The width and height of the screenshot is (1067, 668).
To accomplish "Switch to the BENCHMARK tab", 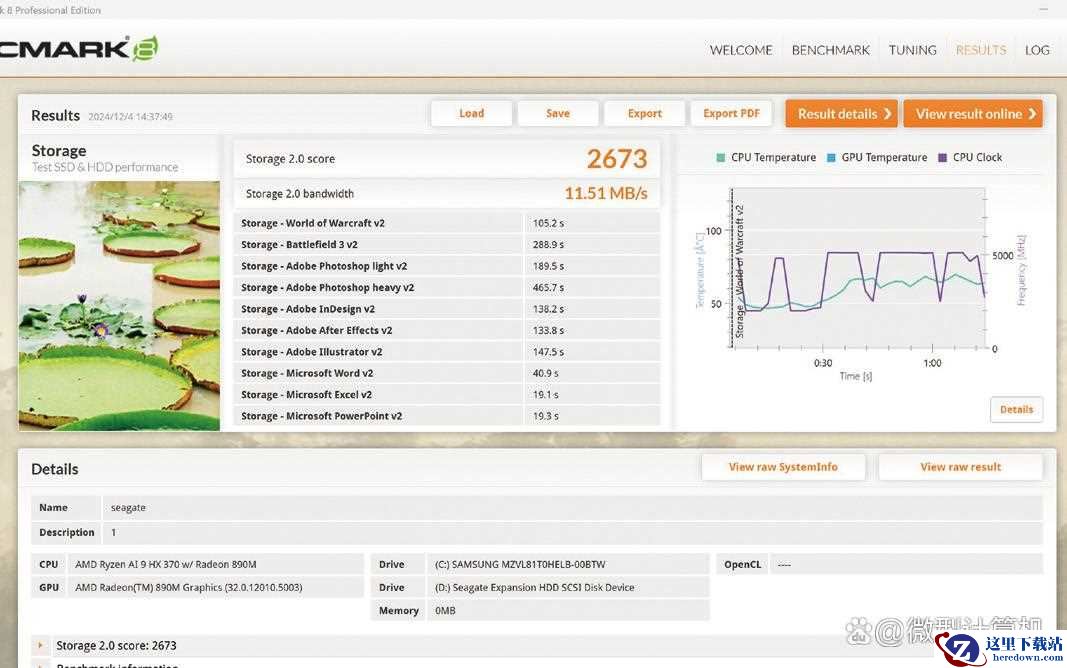I will pyautogui.click(x=830, y=50).
